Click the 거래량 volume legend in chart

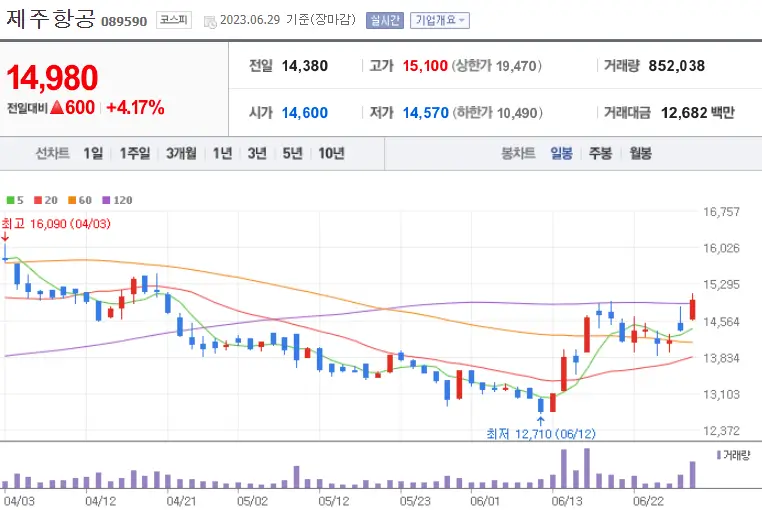click(x=733, y=455)
